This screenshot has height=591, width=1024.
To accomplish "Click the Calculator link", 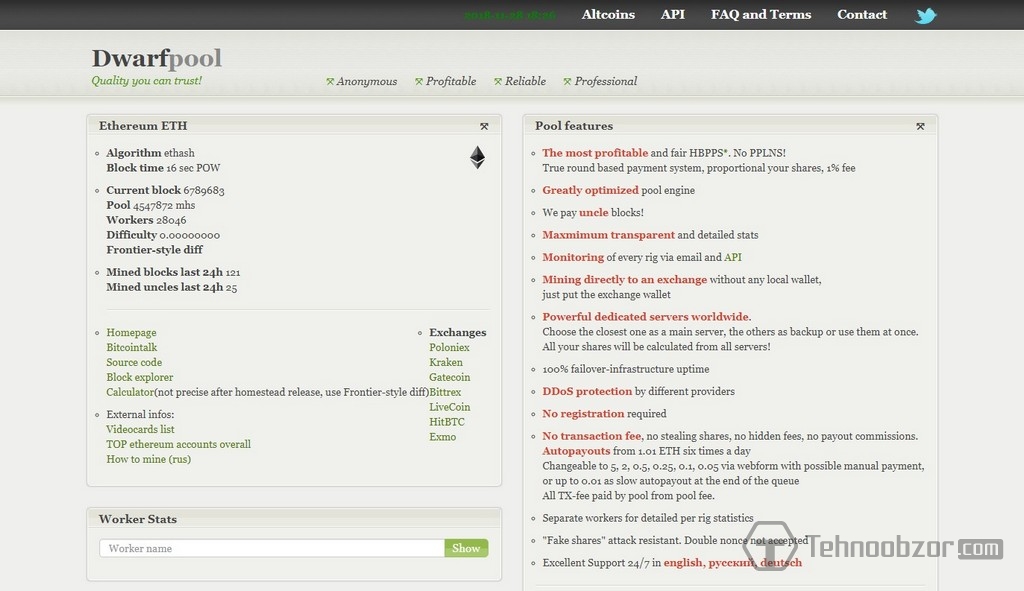I will 130,393.
